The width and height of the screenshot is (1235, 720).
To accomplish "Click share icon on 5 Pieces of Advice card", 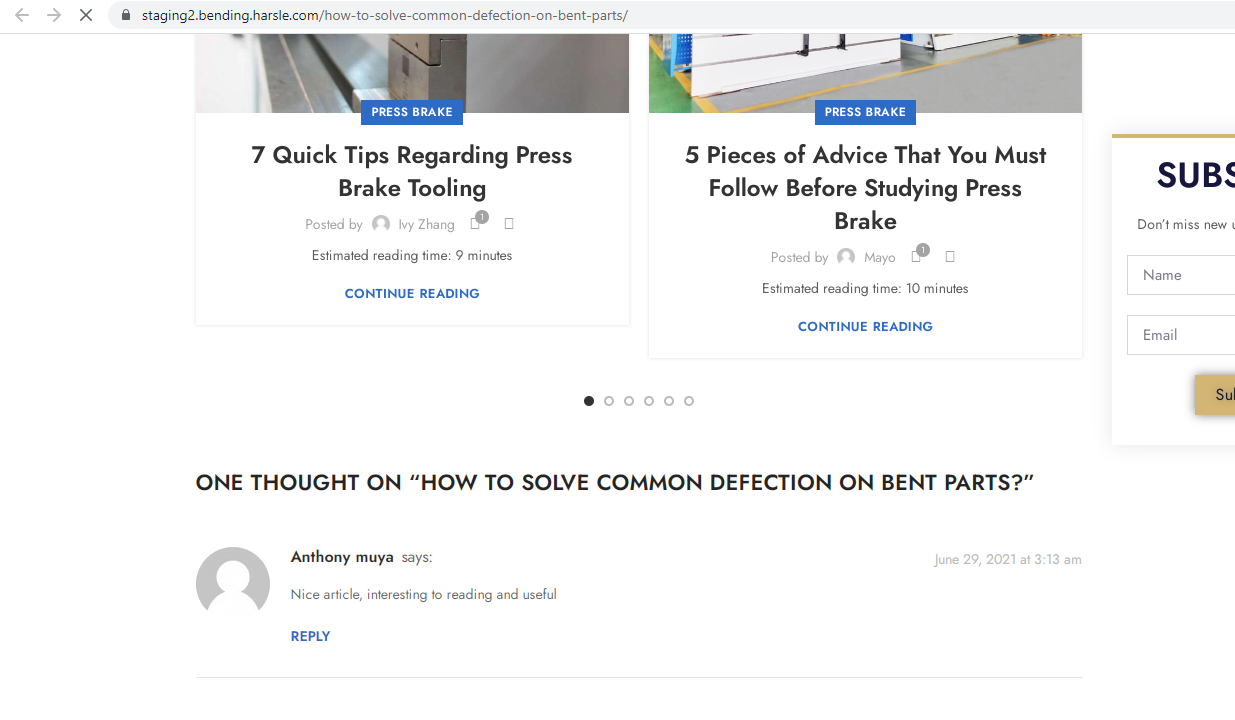I will click(950, 257).
